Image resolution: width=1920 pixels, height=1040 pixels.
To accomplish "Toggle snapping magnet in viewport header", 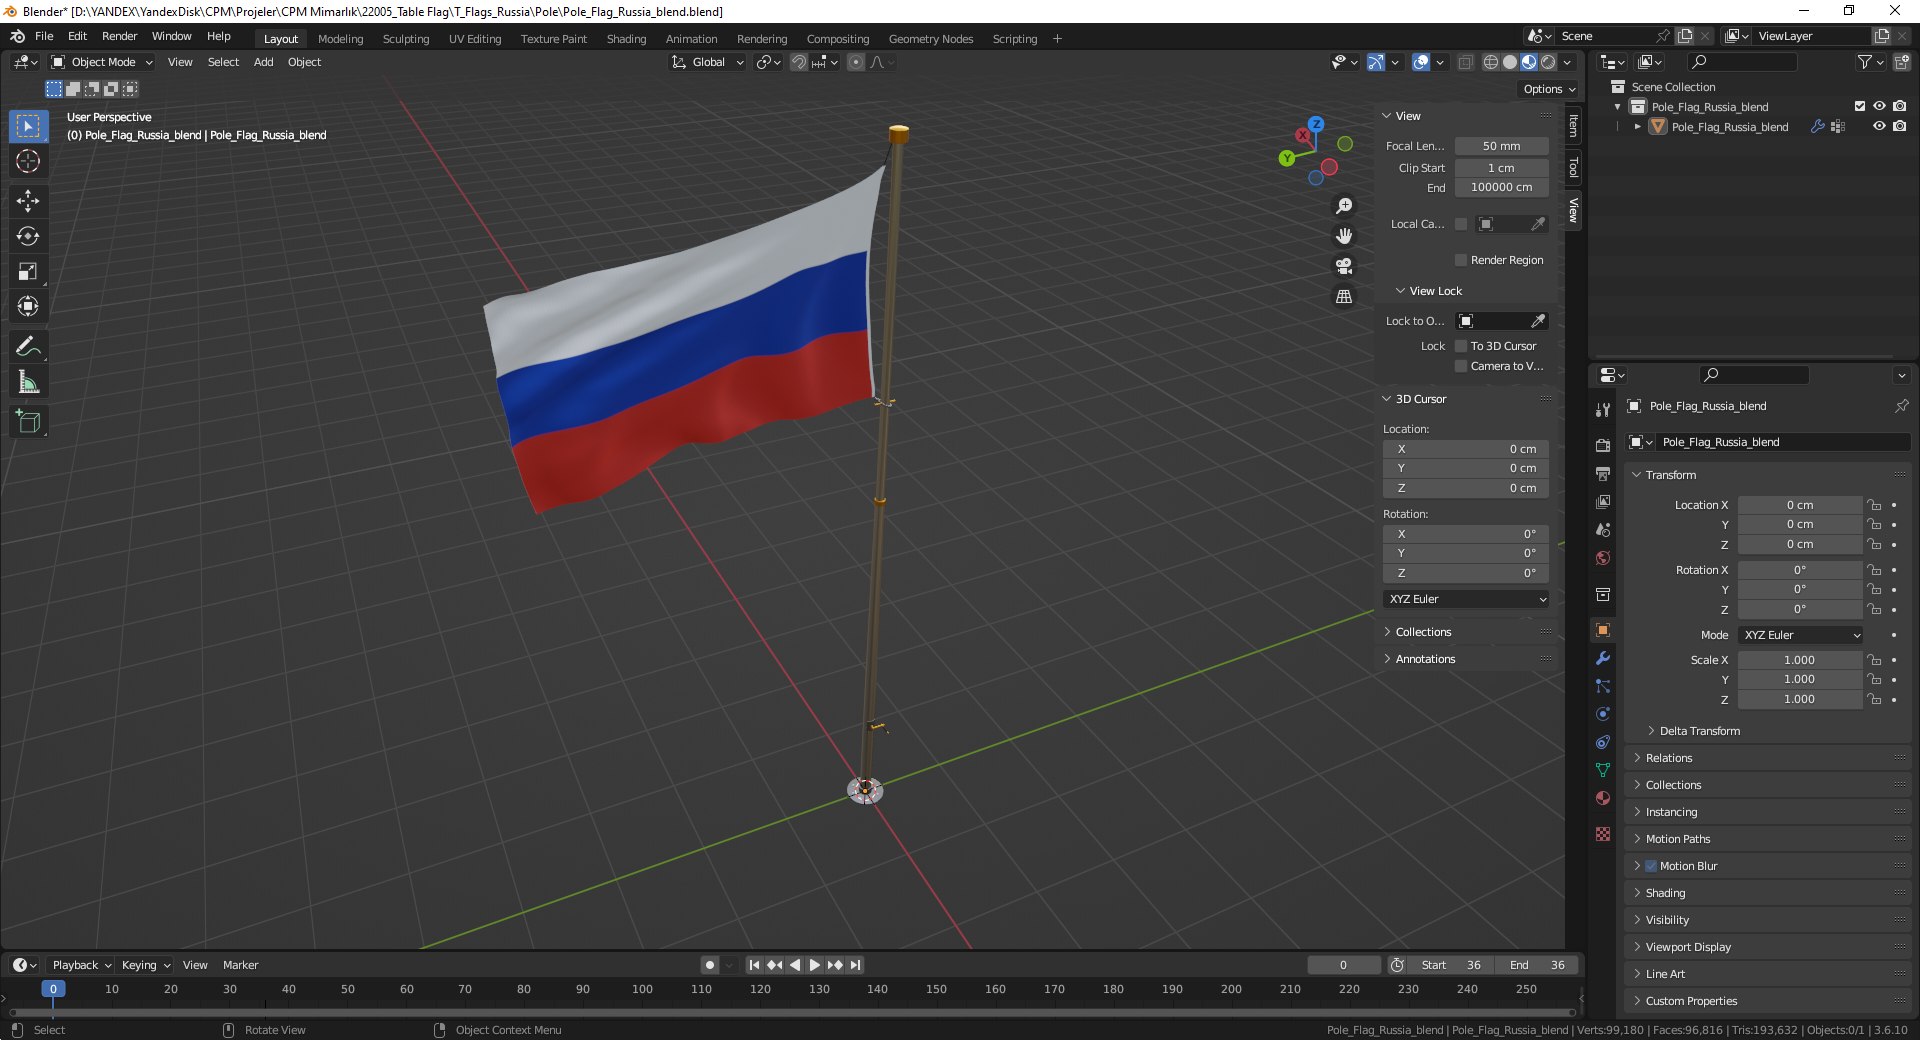I will (x=799, y=62).
